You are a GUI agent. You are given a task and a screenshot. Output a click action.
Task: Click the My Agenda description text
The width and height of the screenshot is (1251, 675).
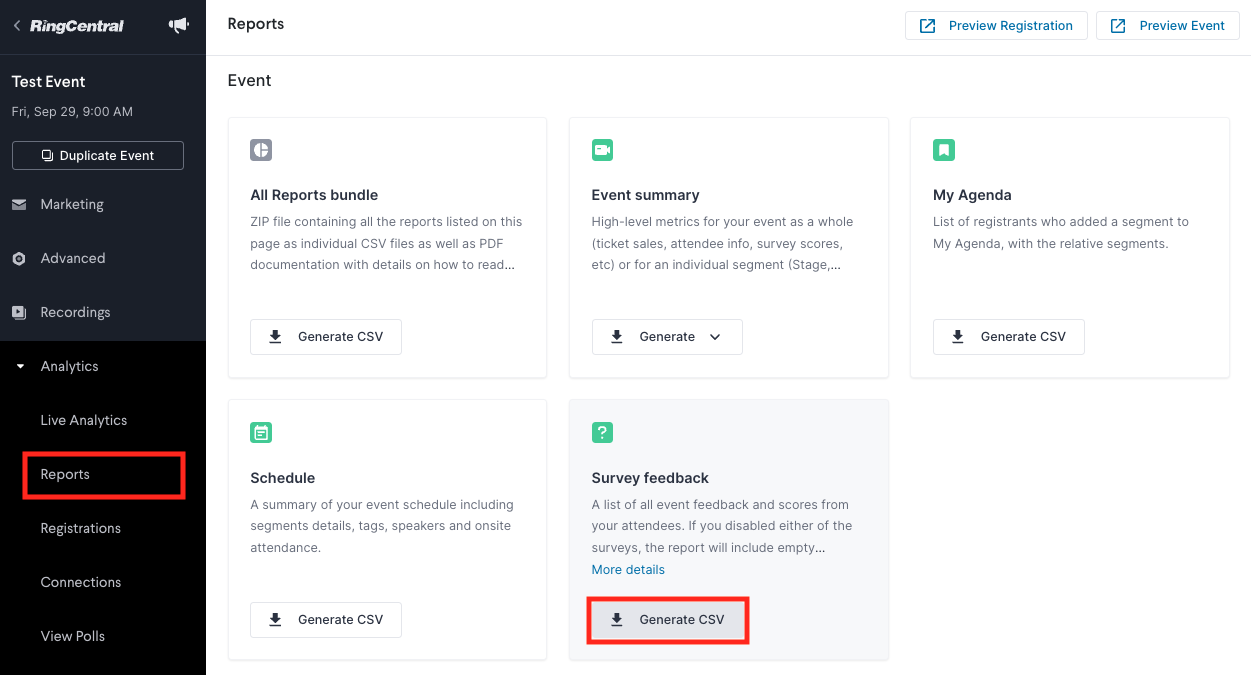pyautogui.click(x=1061, y=233)
